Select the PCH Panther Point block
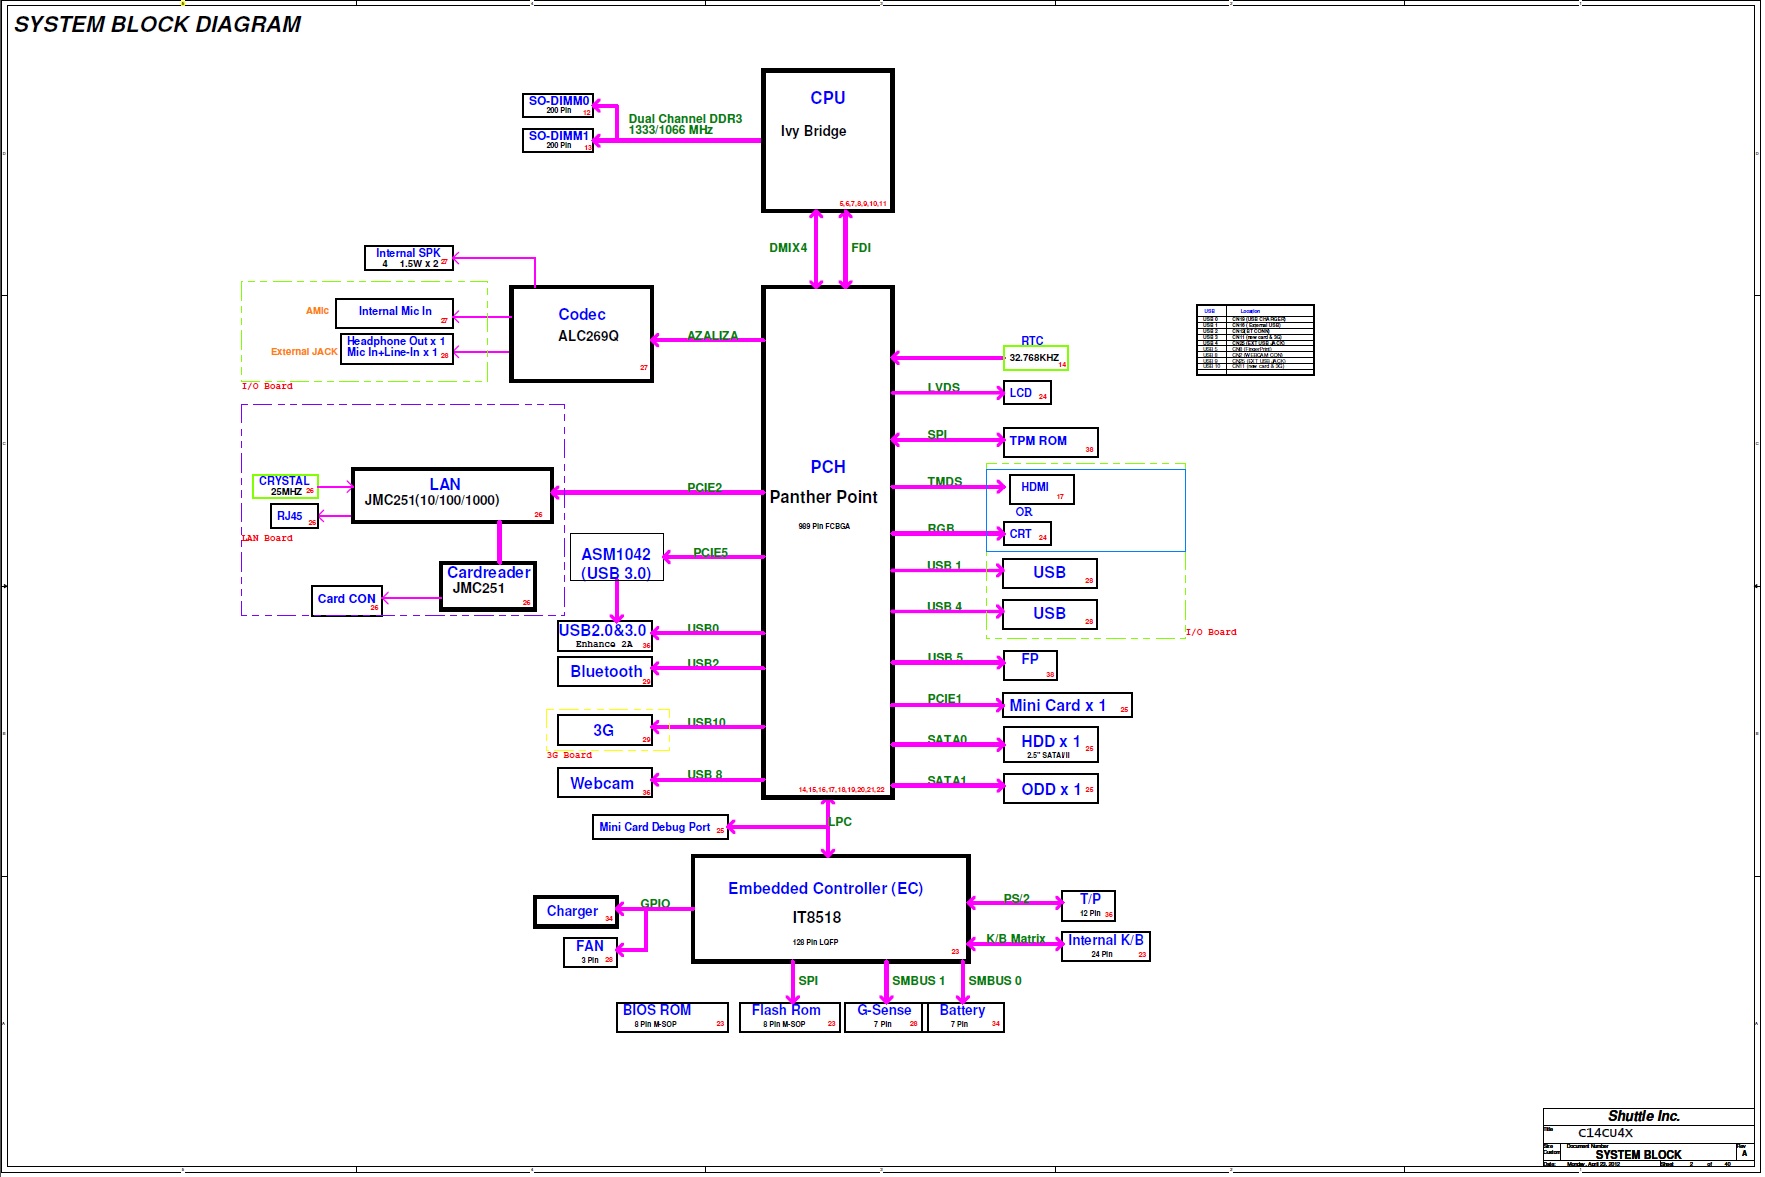This screenshot has width=1765, height=1177. [827, 542]
